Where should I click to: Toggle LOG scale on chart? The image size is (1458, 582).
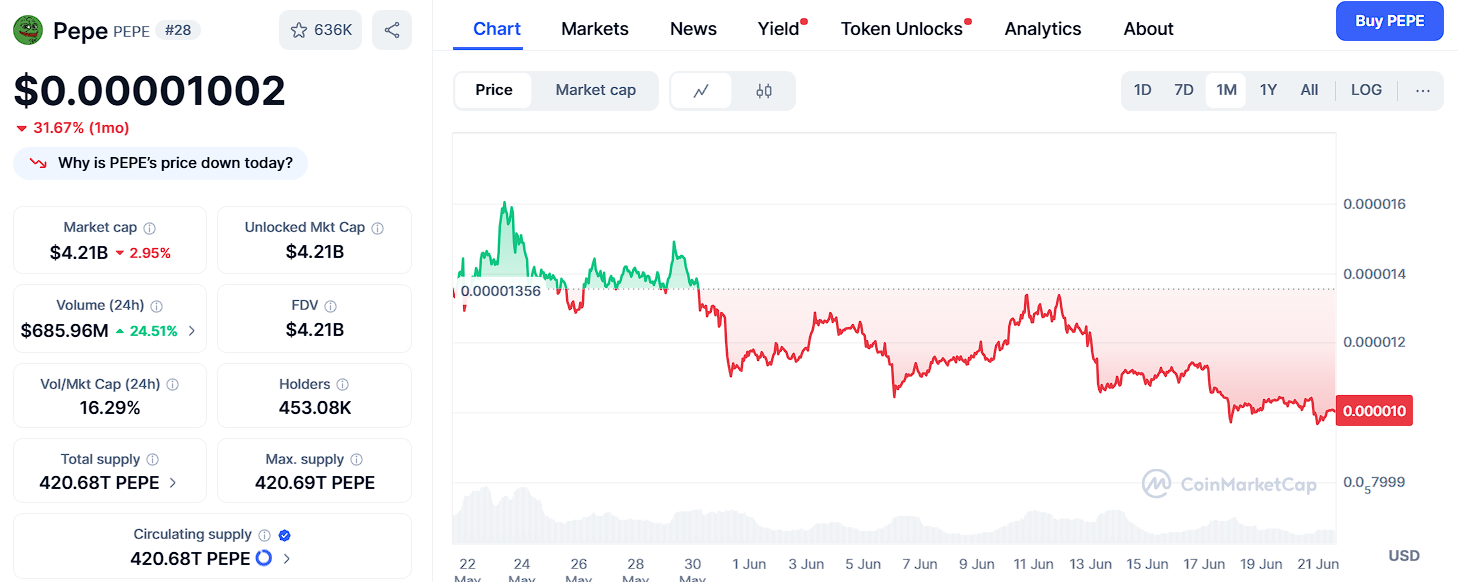coord(1366,90)
